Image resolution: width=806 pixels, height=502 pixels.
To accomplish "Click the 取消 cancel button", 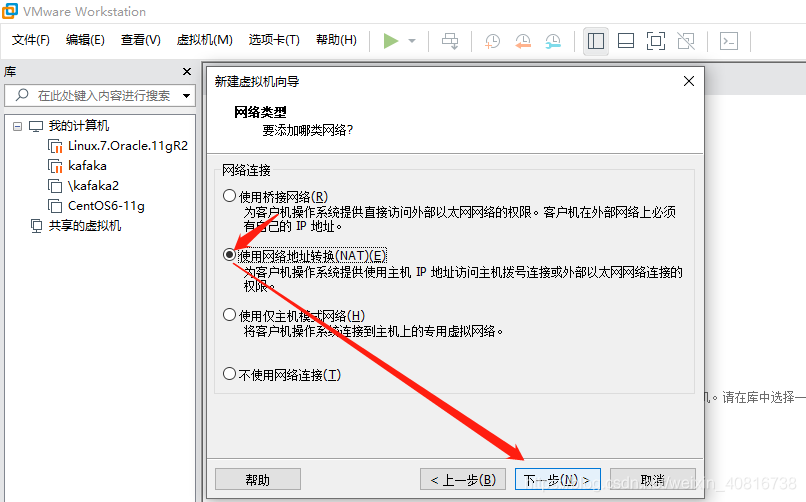I will click(x=653, y=480).
